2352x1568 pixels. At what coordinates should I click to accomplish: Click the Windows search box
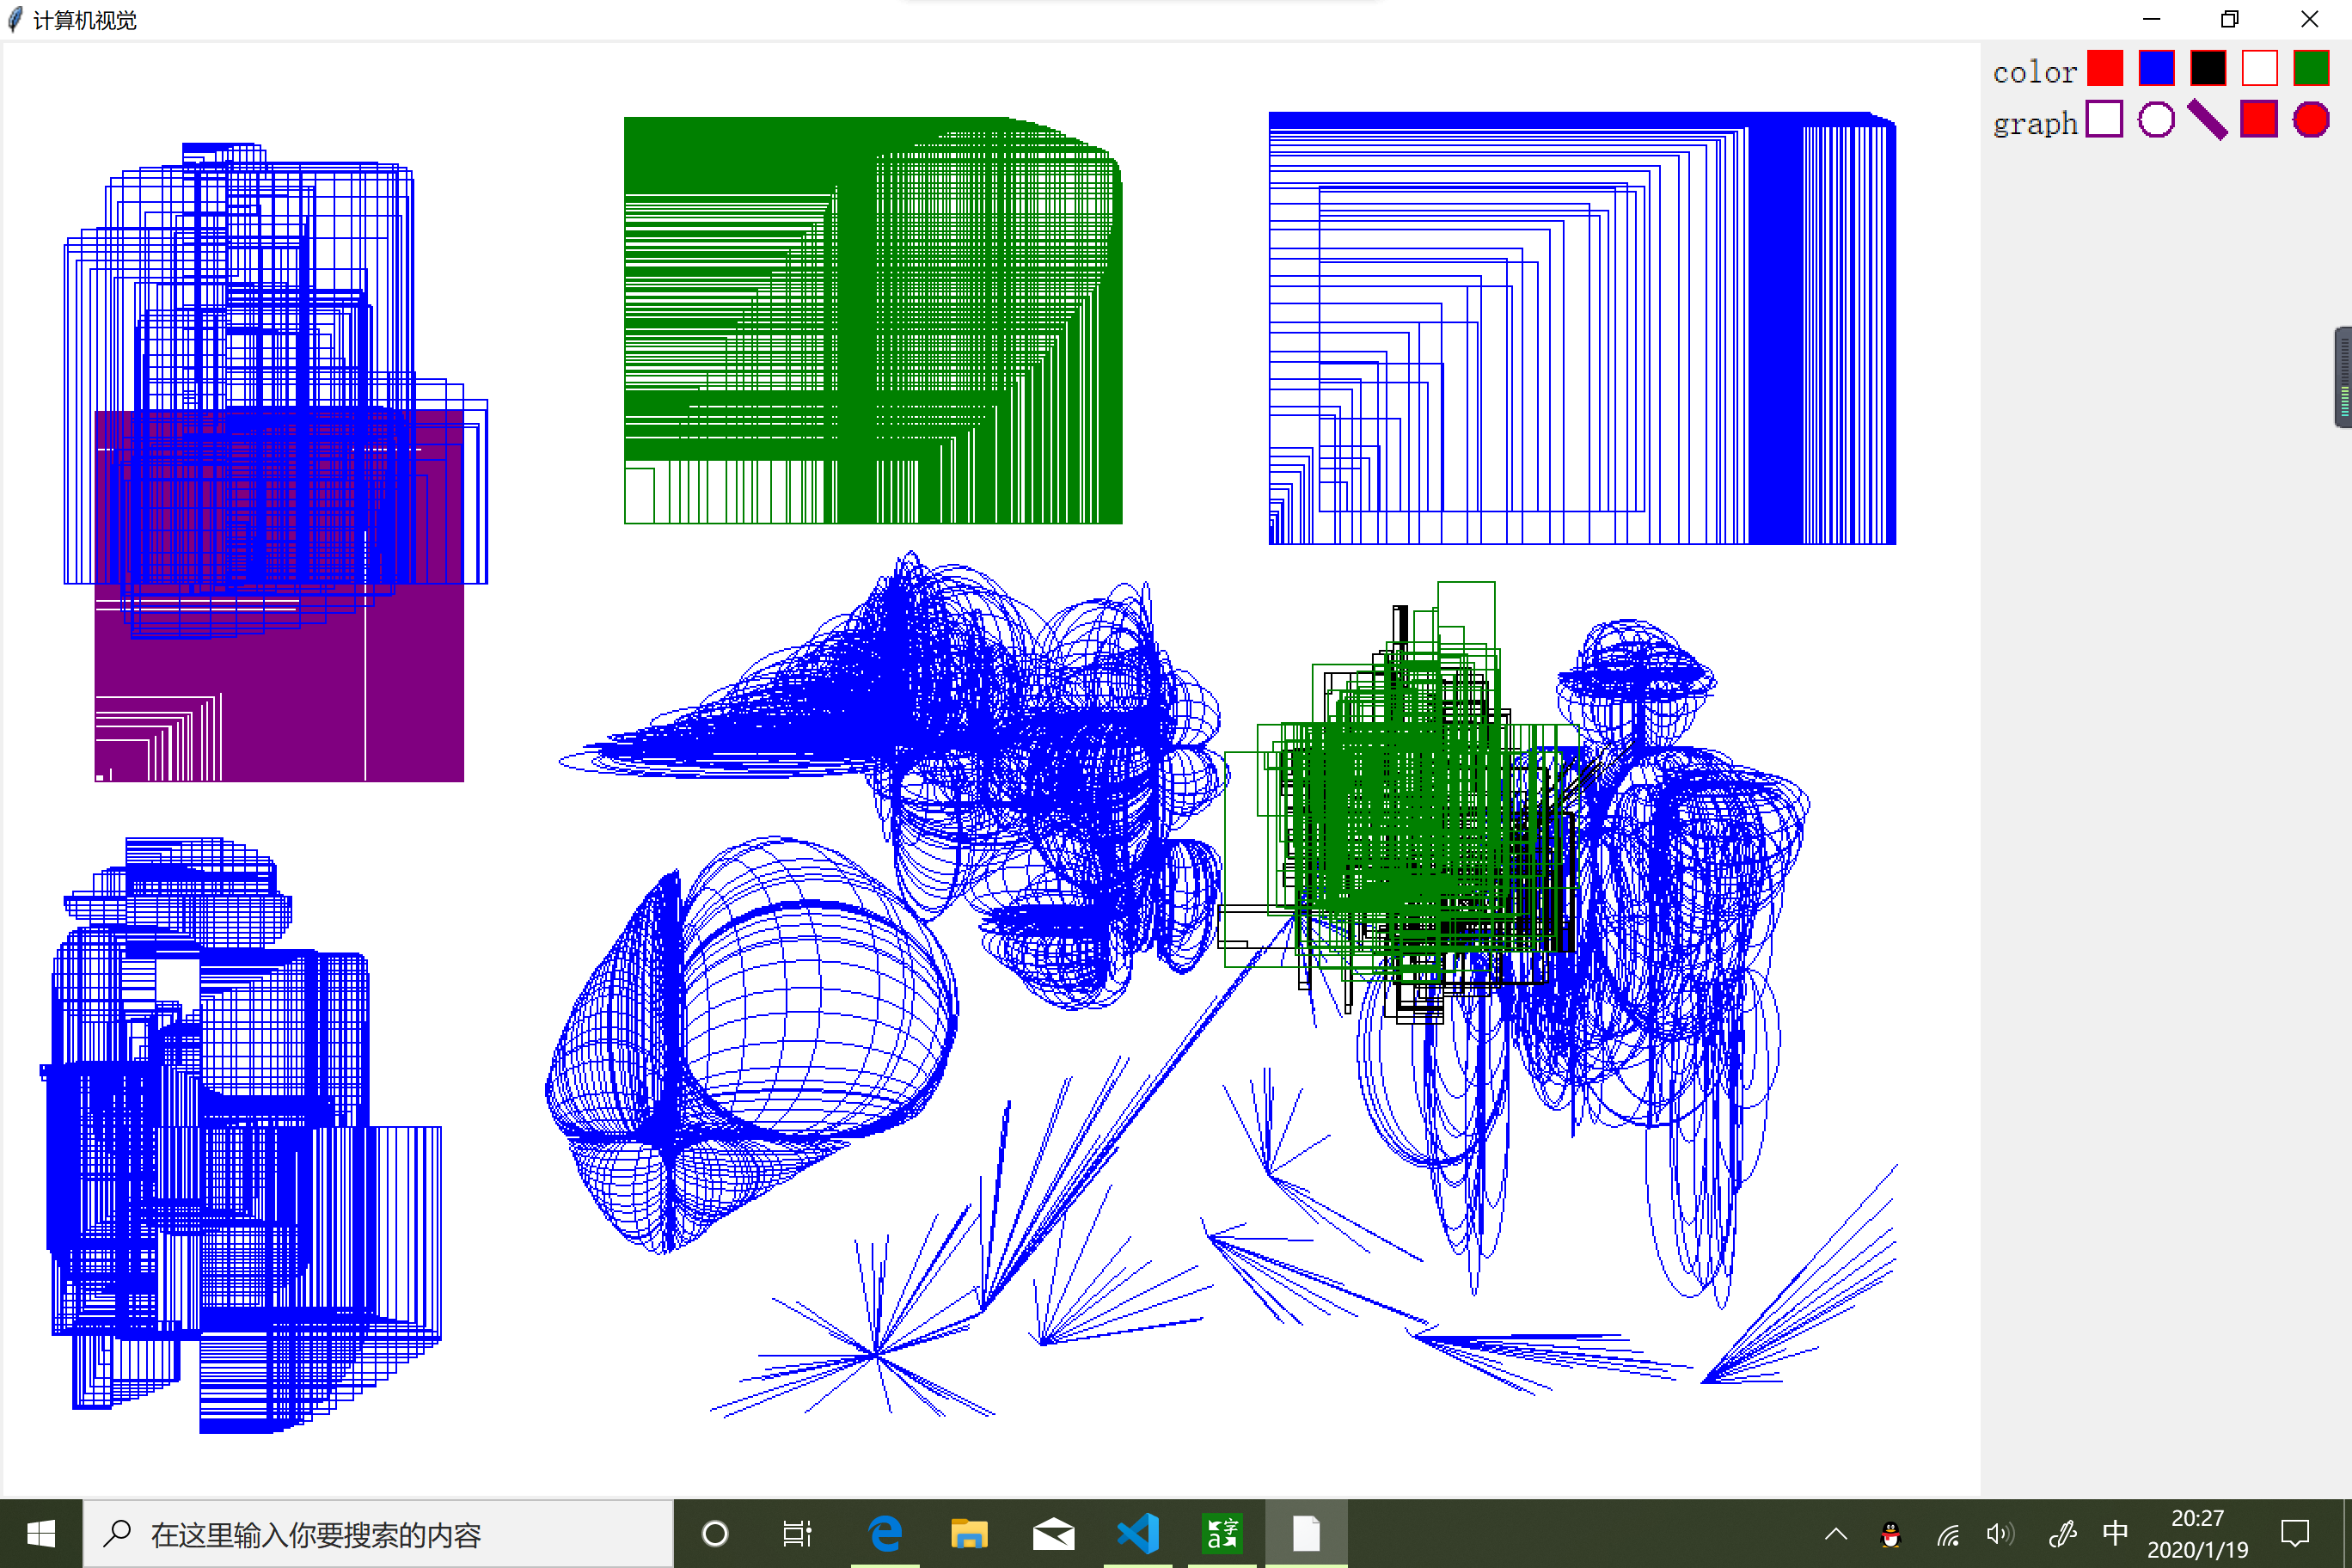[378, 1533]
